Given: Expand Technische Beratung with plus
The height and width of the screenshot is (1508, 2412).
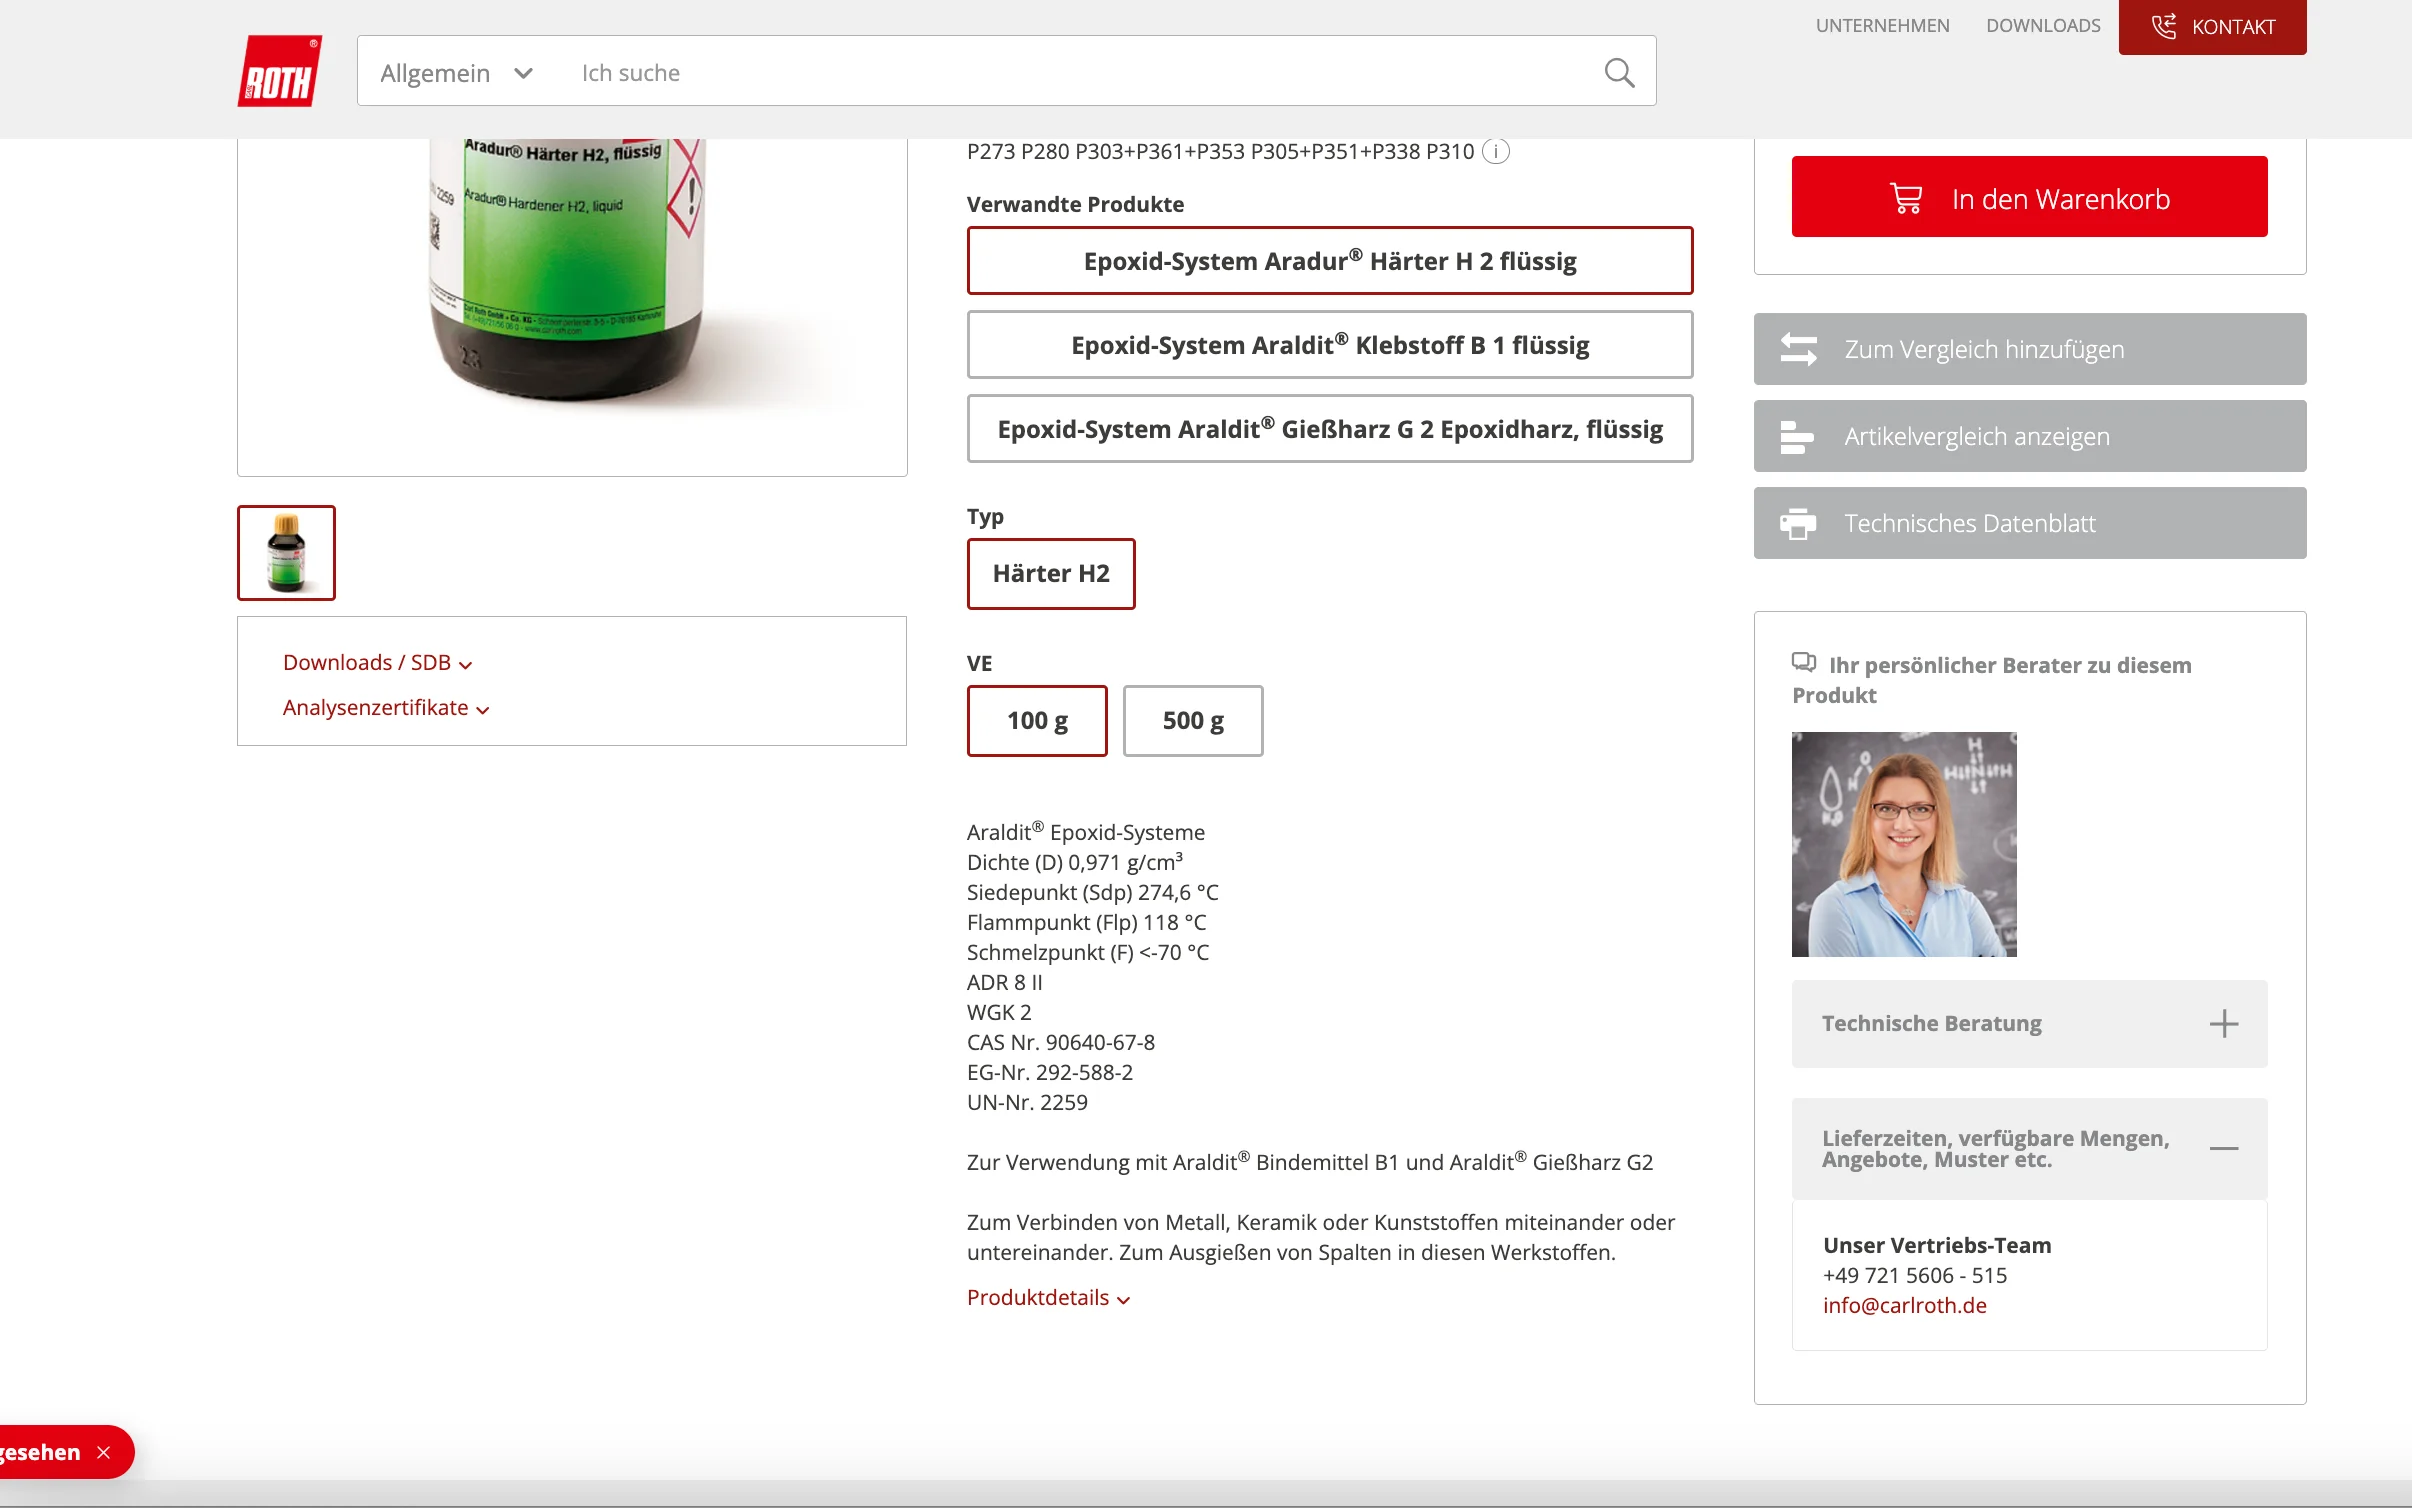Looking at the screenshot, I should coord(2223,1023).
